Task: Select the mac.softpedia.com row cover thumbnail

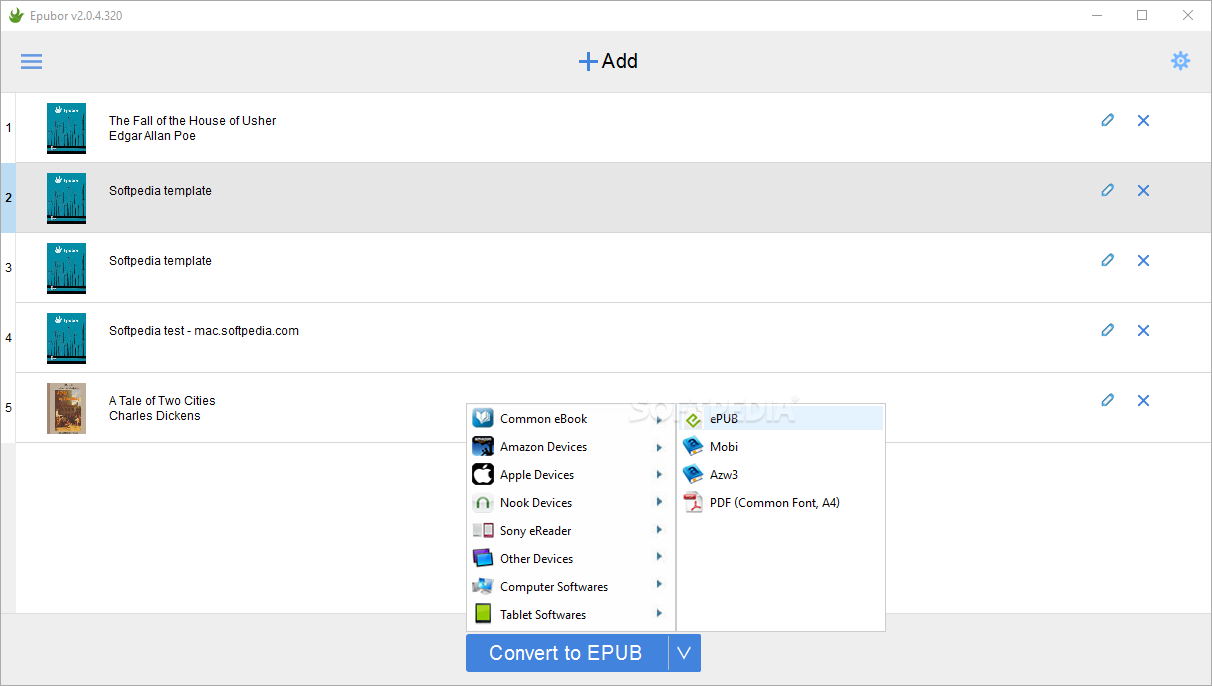Action: coord(66,338)
